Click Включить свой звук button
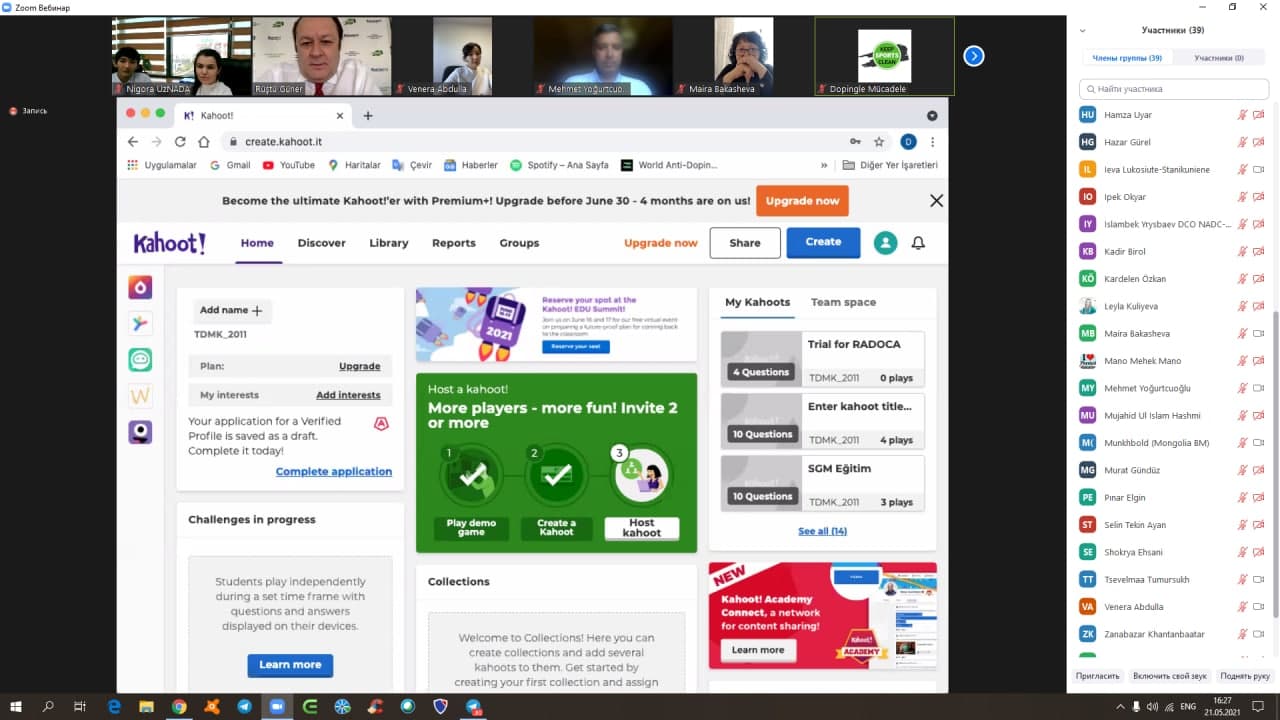Screen dimensions: 1280x720 [1170, 676]
